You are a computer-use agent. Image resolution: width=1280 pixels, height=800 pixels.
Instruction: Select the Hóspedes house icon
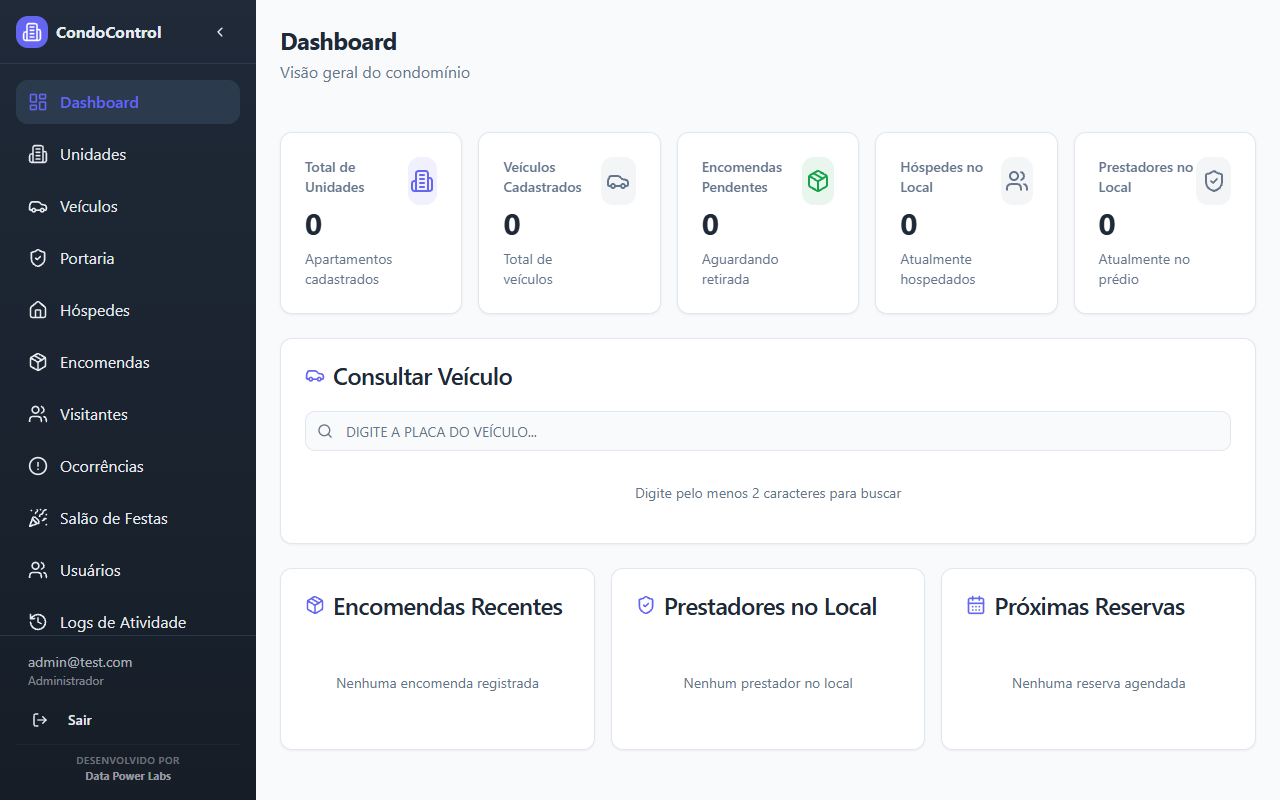tap(38, 310)
